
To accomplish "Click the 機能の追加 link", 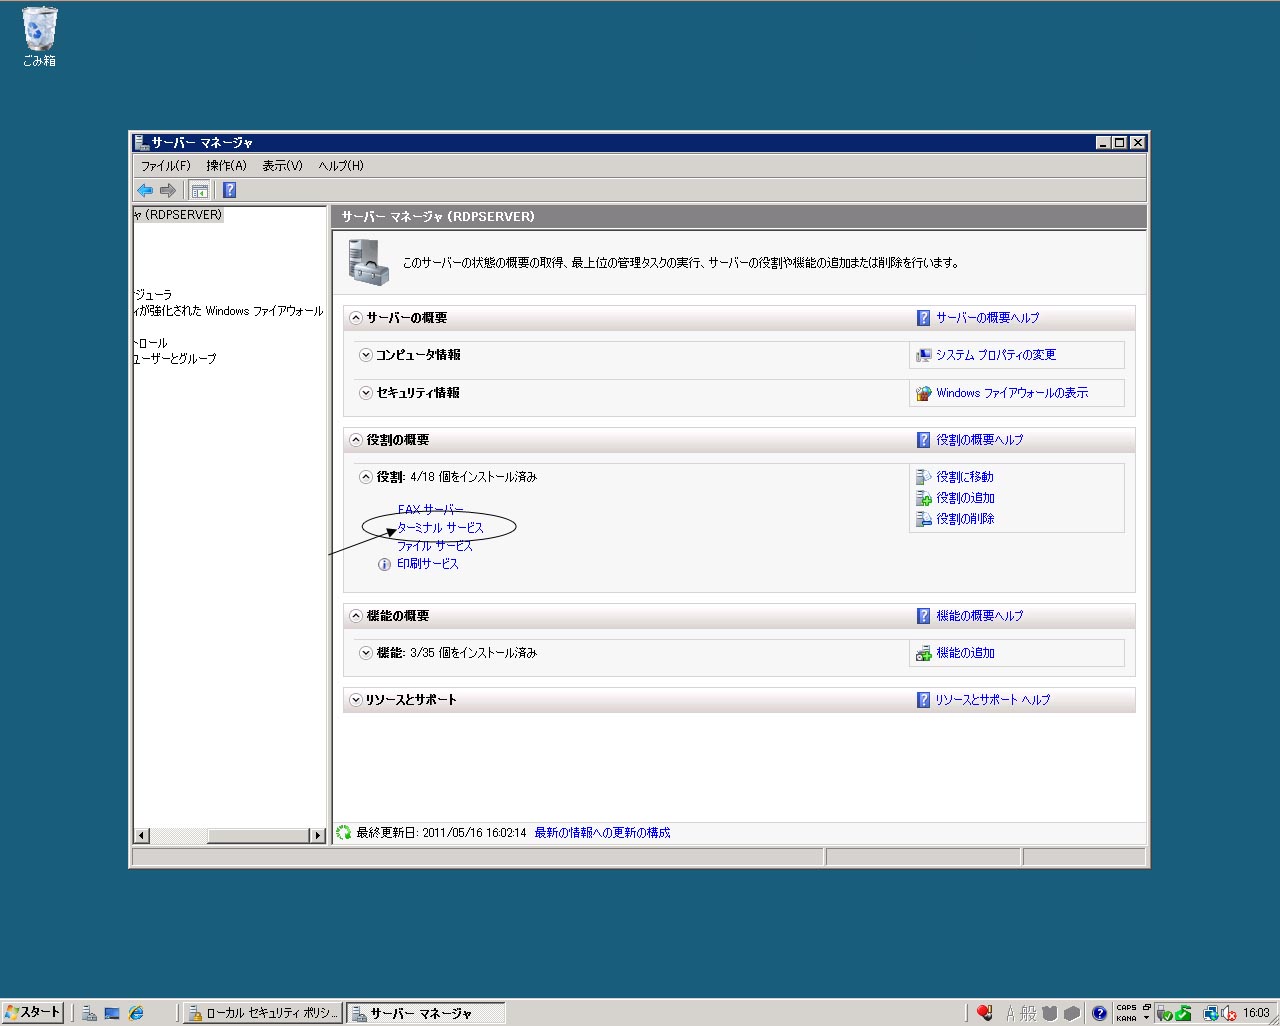I will pos(965,653).
